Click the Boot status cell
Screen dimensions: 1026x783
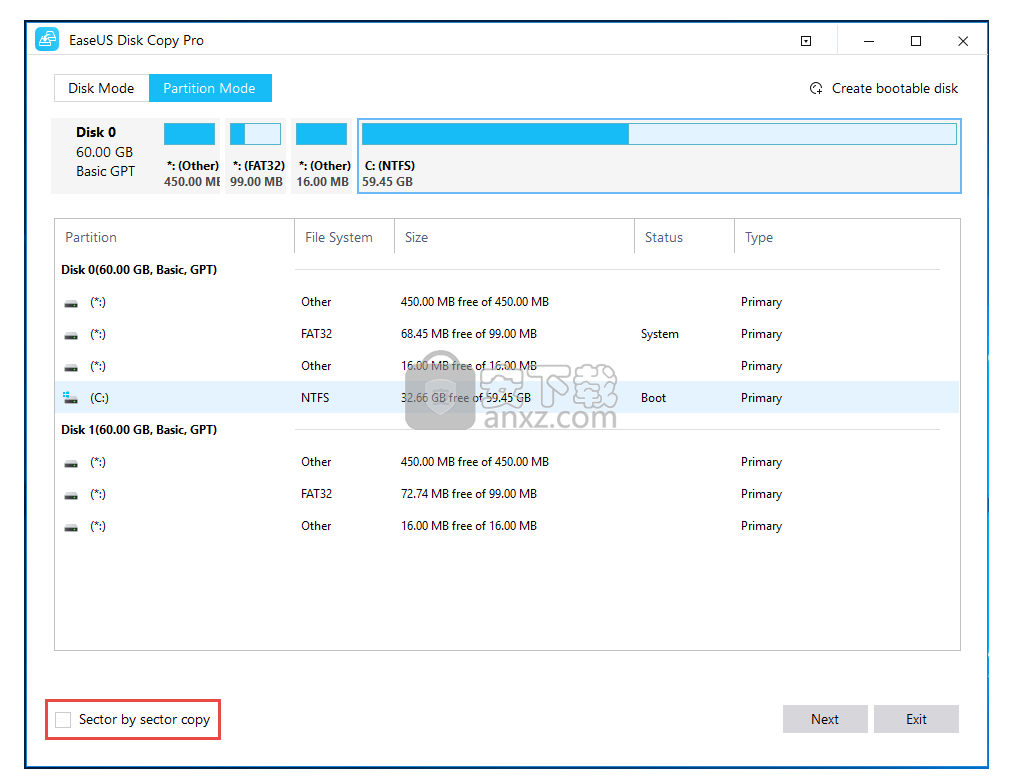point(653,398)
